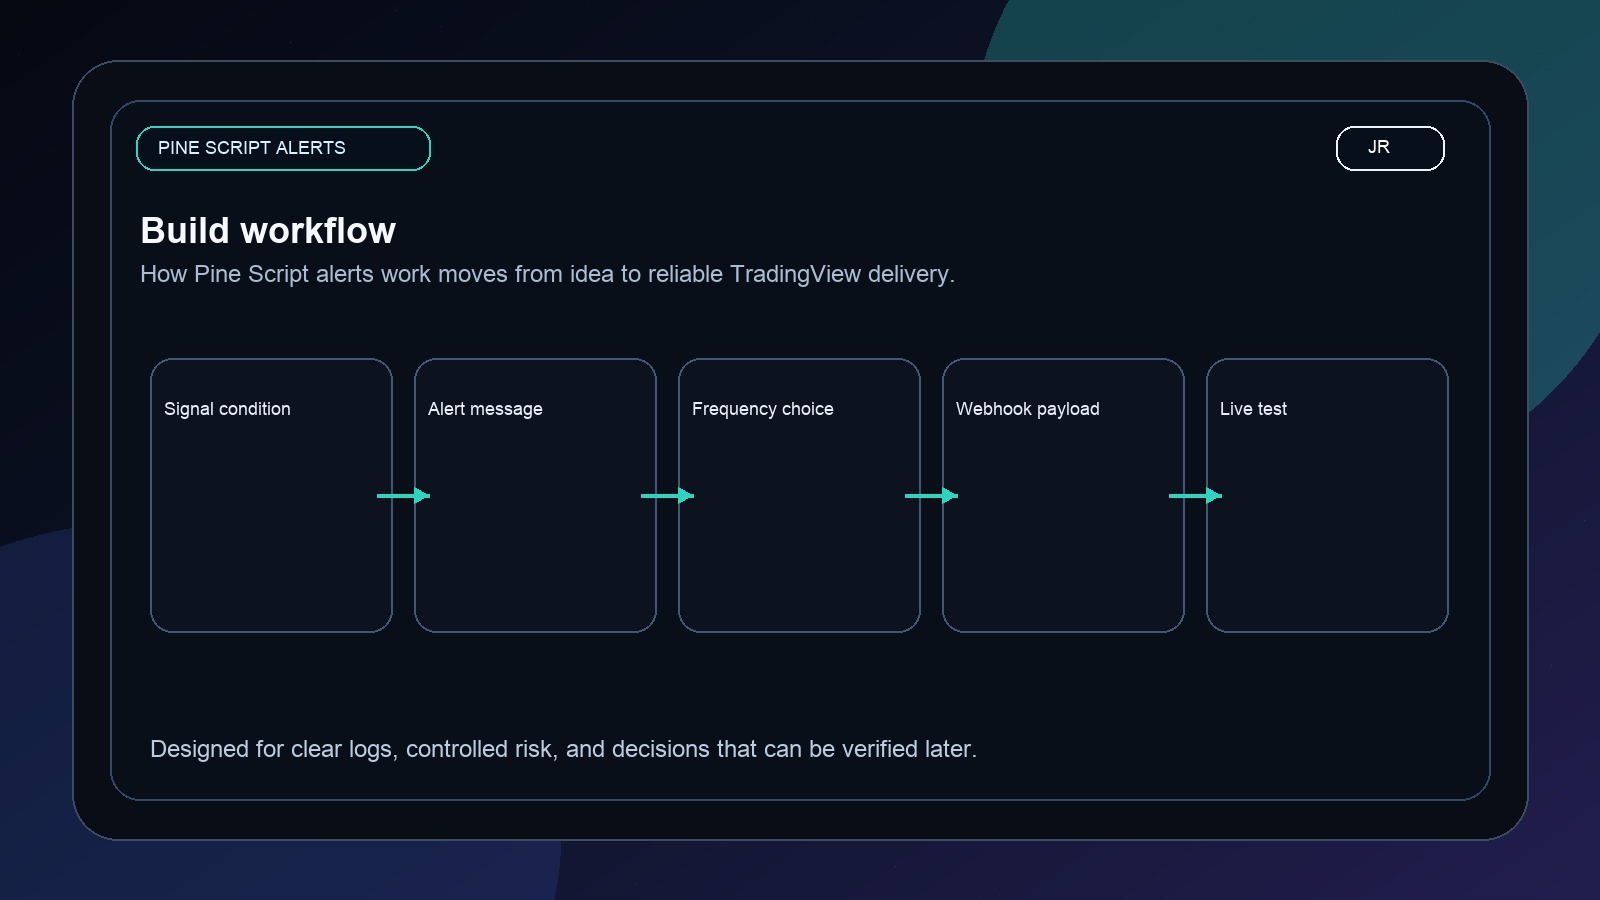
Task: Click the Live test label
Action: pyautogui.click(x=1253, y=408)
